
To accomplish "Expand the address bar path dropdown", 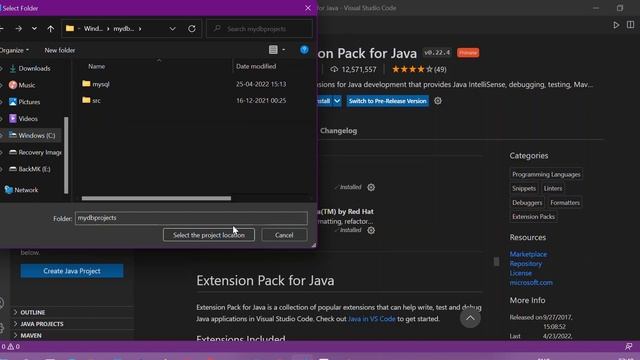I will coord(172,29).
